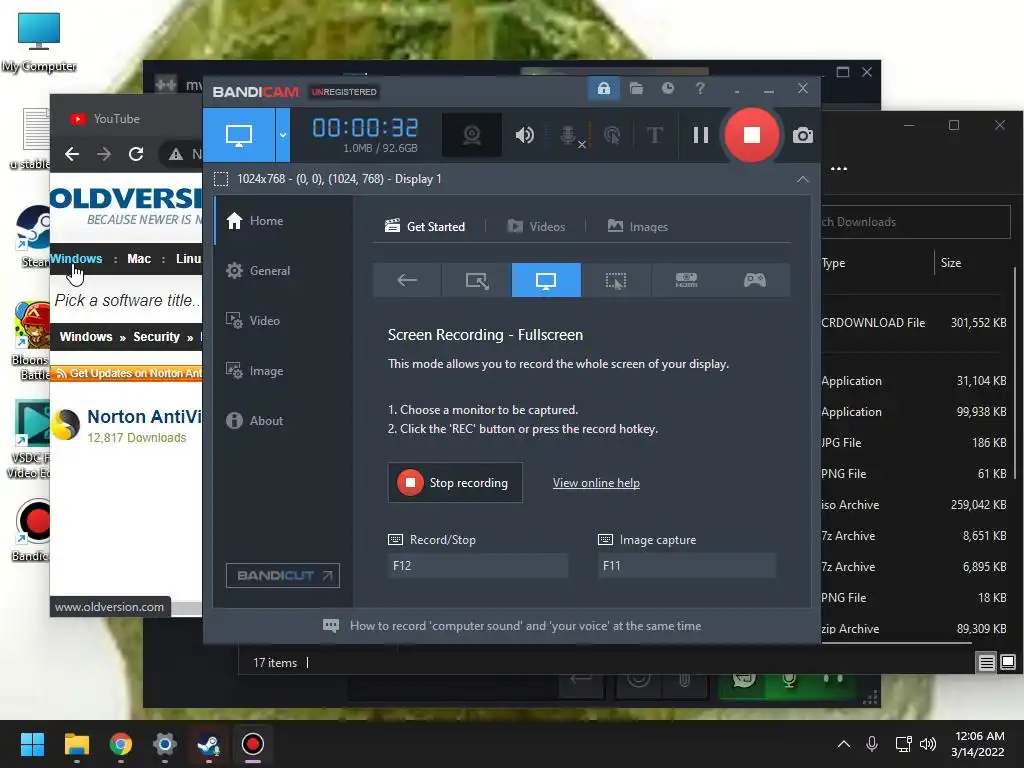The width and height of the screenshot is (1024, 768).
Task: Toggle the text overlay T icon
Action: (x=654, y=135)
